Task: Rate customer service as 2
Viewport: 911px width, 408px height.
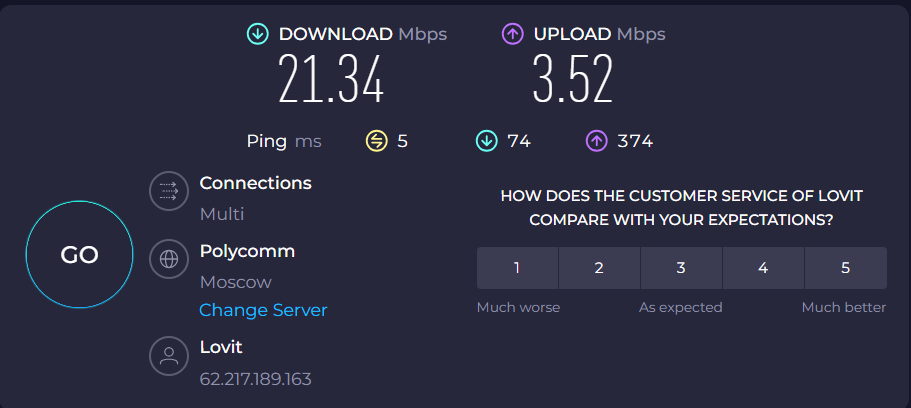Action: pyautogui.click(x=599, y=268)
